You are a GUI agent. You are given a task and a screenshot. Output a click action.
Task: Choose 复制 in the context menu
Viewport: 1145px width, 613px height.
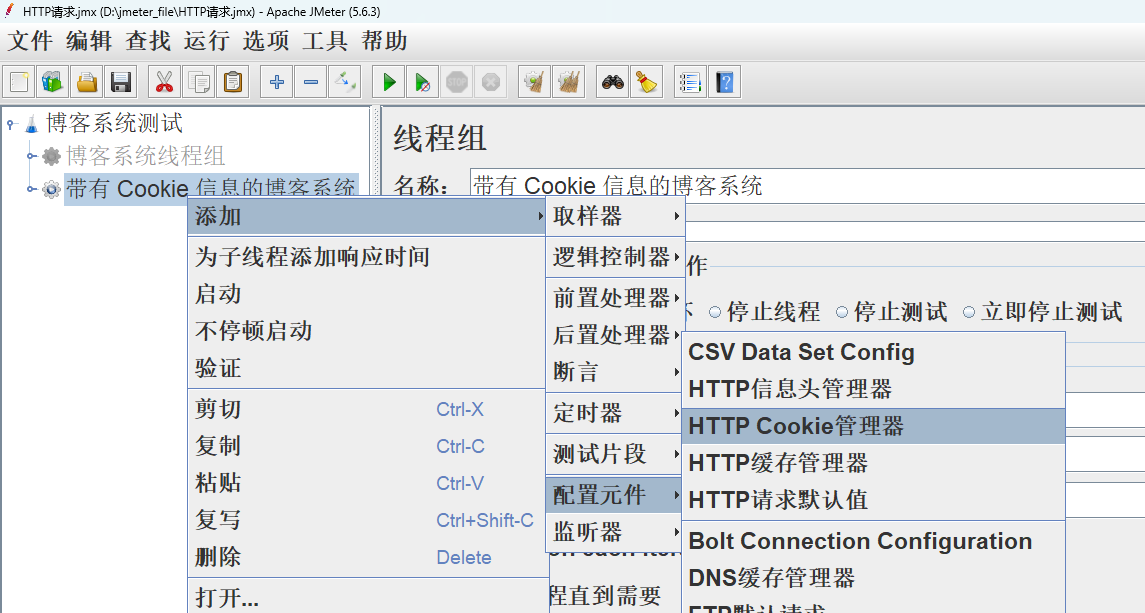point(367,446)
